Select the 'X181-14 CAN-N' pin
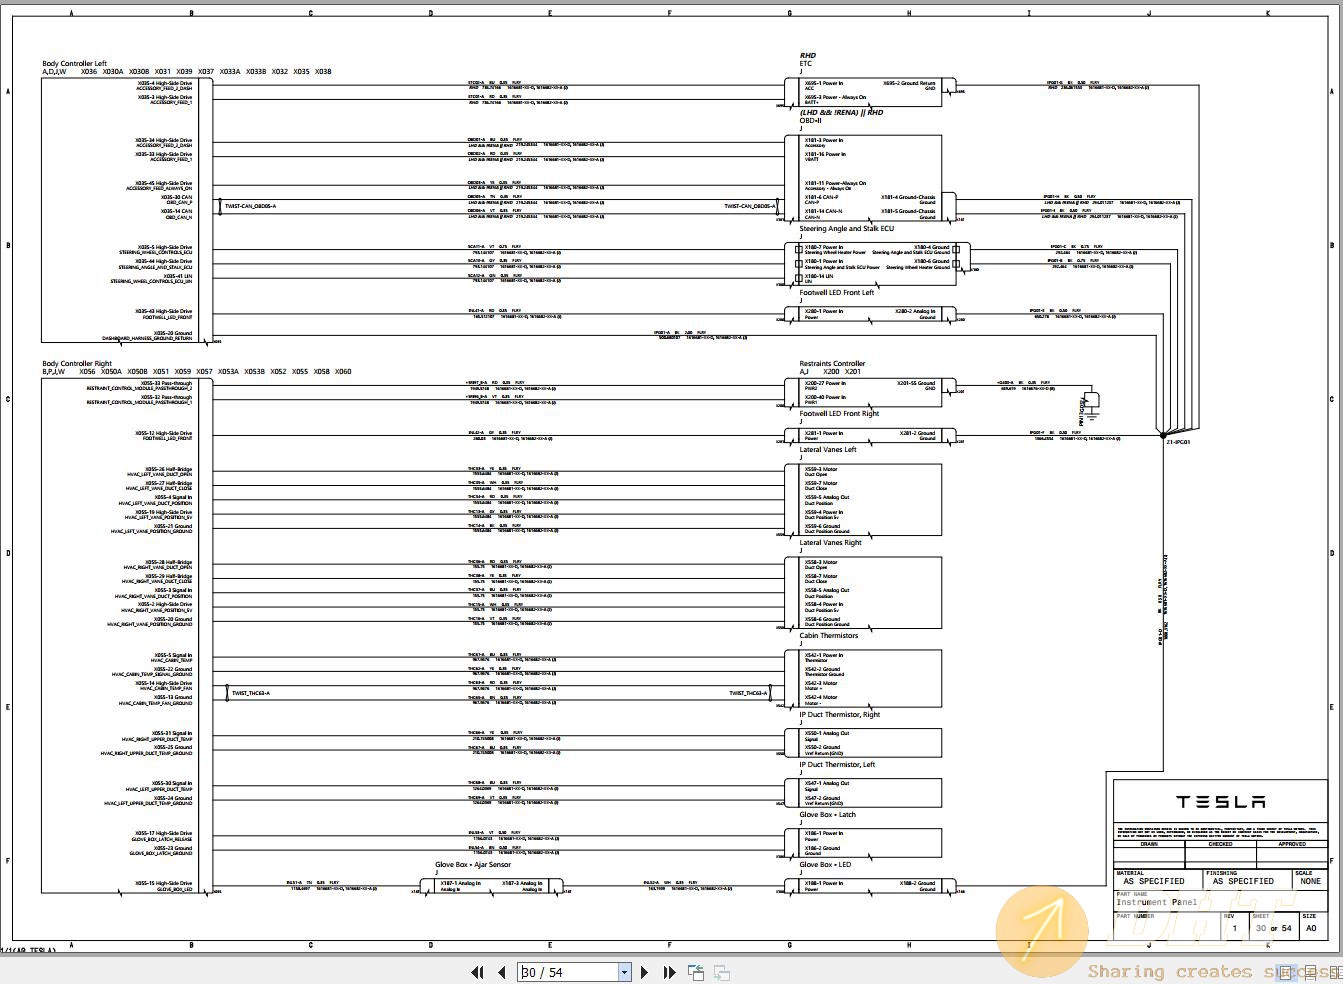This screenshot has width=1343, height=984. point(823,211)
